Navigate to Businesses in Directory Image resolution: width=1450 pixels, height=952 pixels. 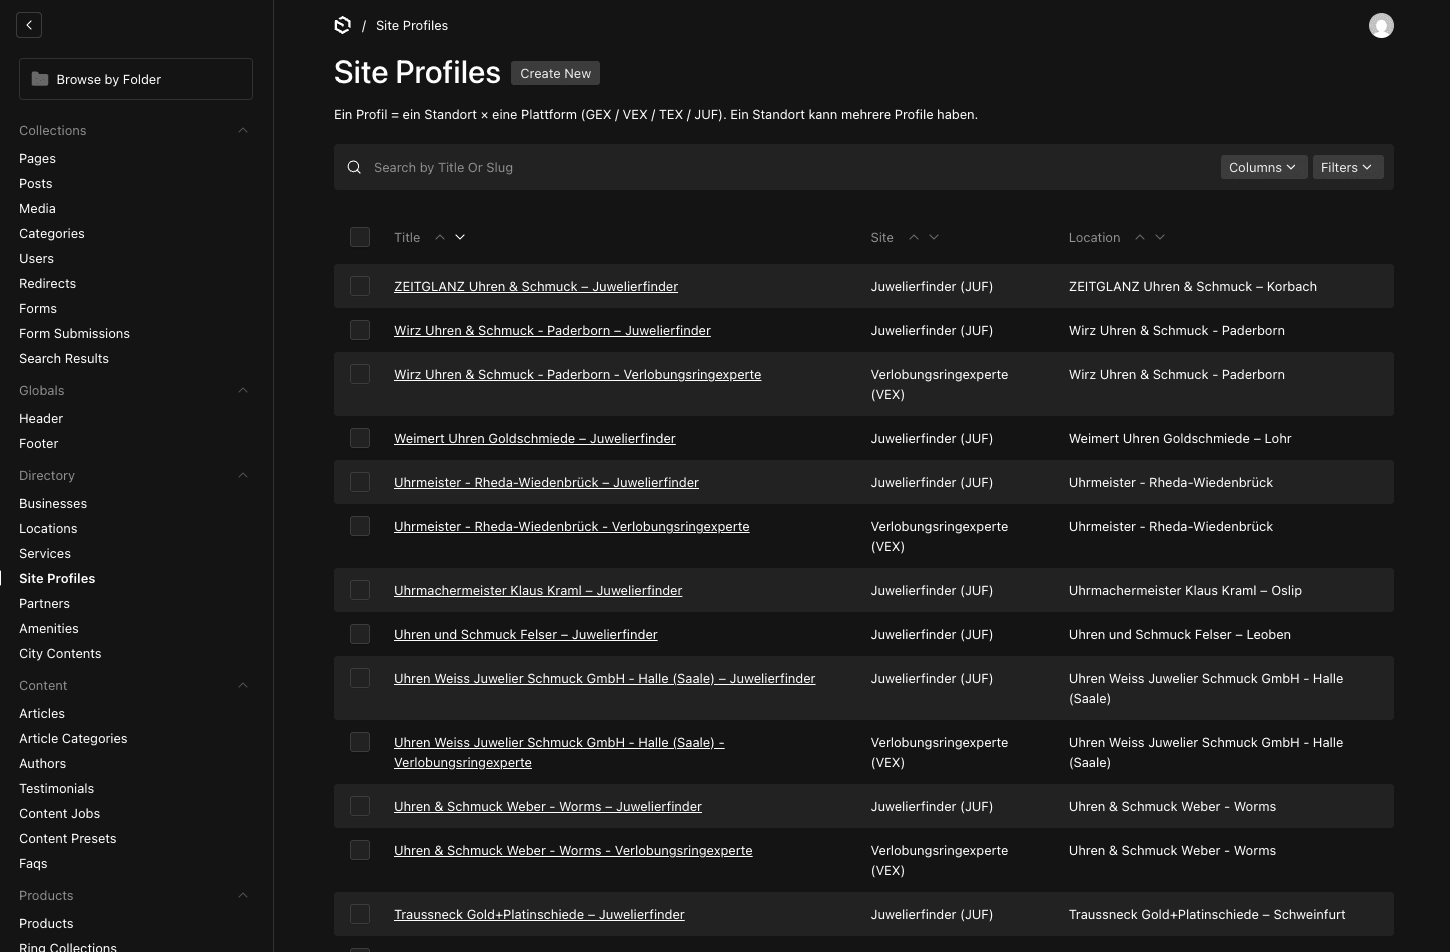click(x=53, y=503)
